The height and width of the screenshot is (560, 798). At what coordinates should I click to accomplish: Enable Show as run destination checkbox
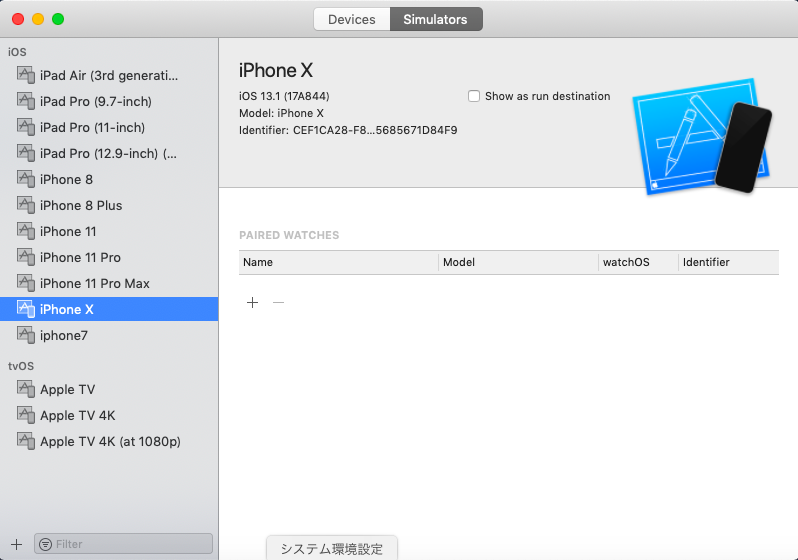pyautogui.click(x=474, y=96)
